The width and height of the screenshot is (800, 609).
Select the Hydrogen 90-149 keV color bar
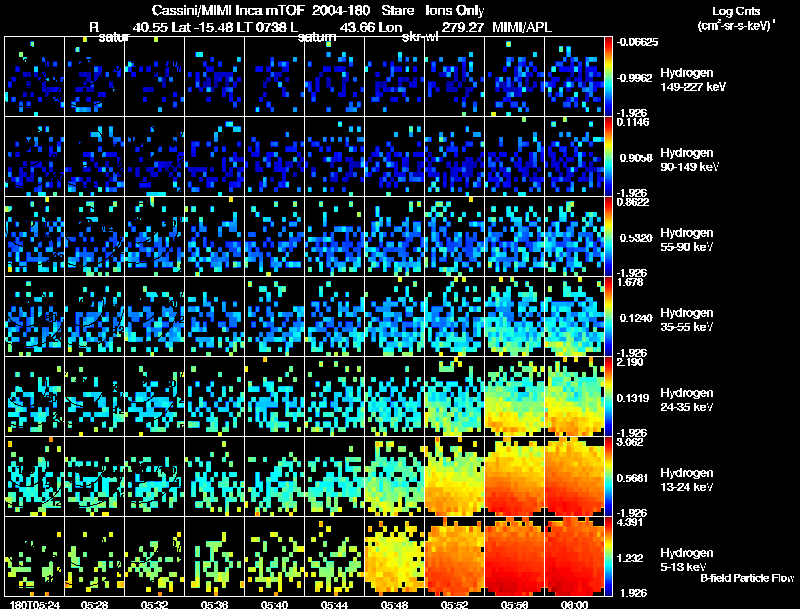click(608, 157)
